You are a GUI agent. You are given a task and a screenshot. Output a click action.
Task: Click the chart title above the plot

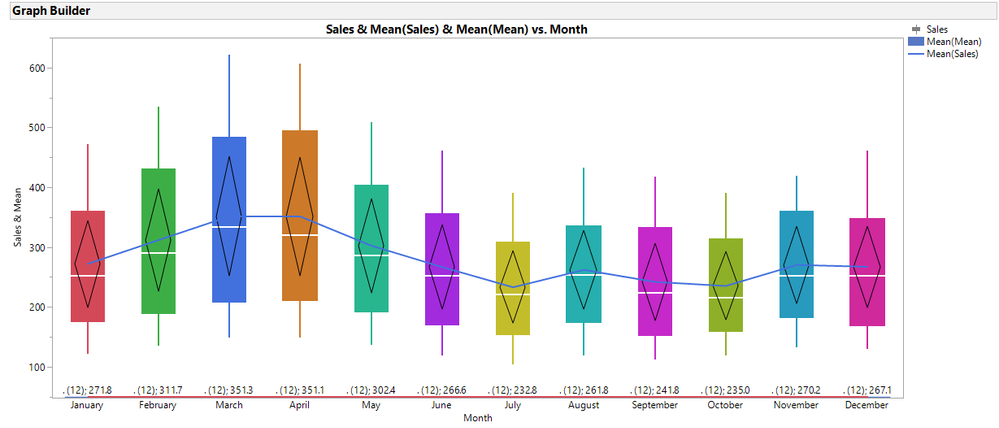(456, 29)
